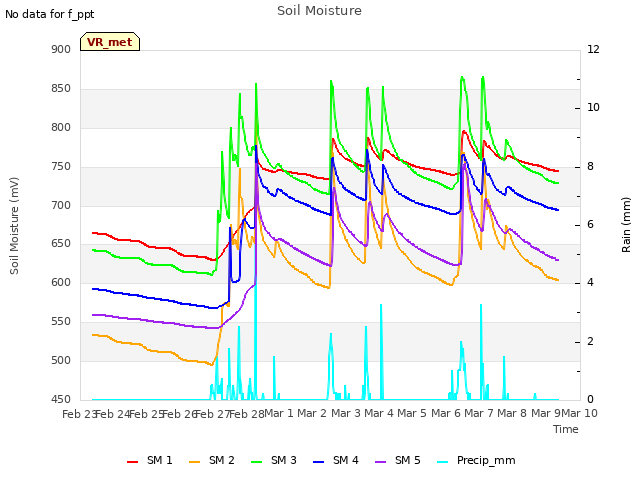Click the 10 right y-axis tick label
Viewport: 640px width, 480px height.
pyautogui.click(x=593, y=108)
